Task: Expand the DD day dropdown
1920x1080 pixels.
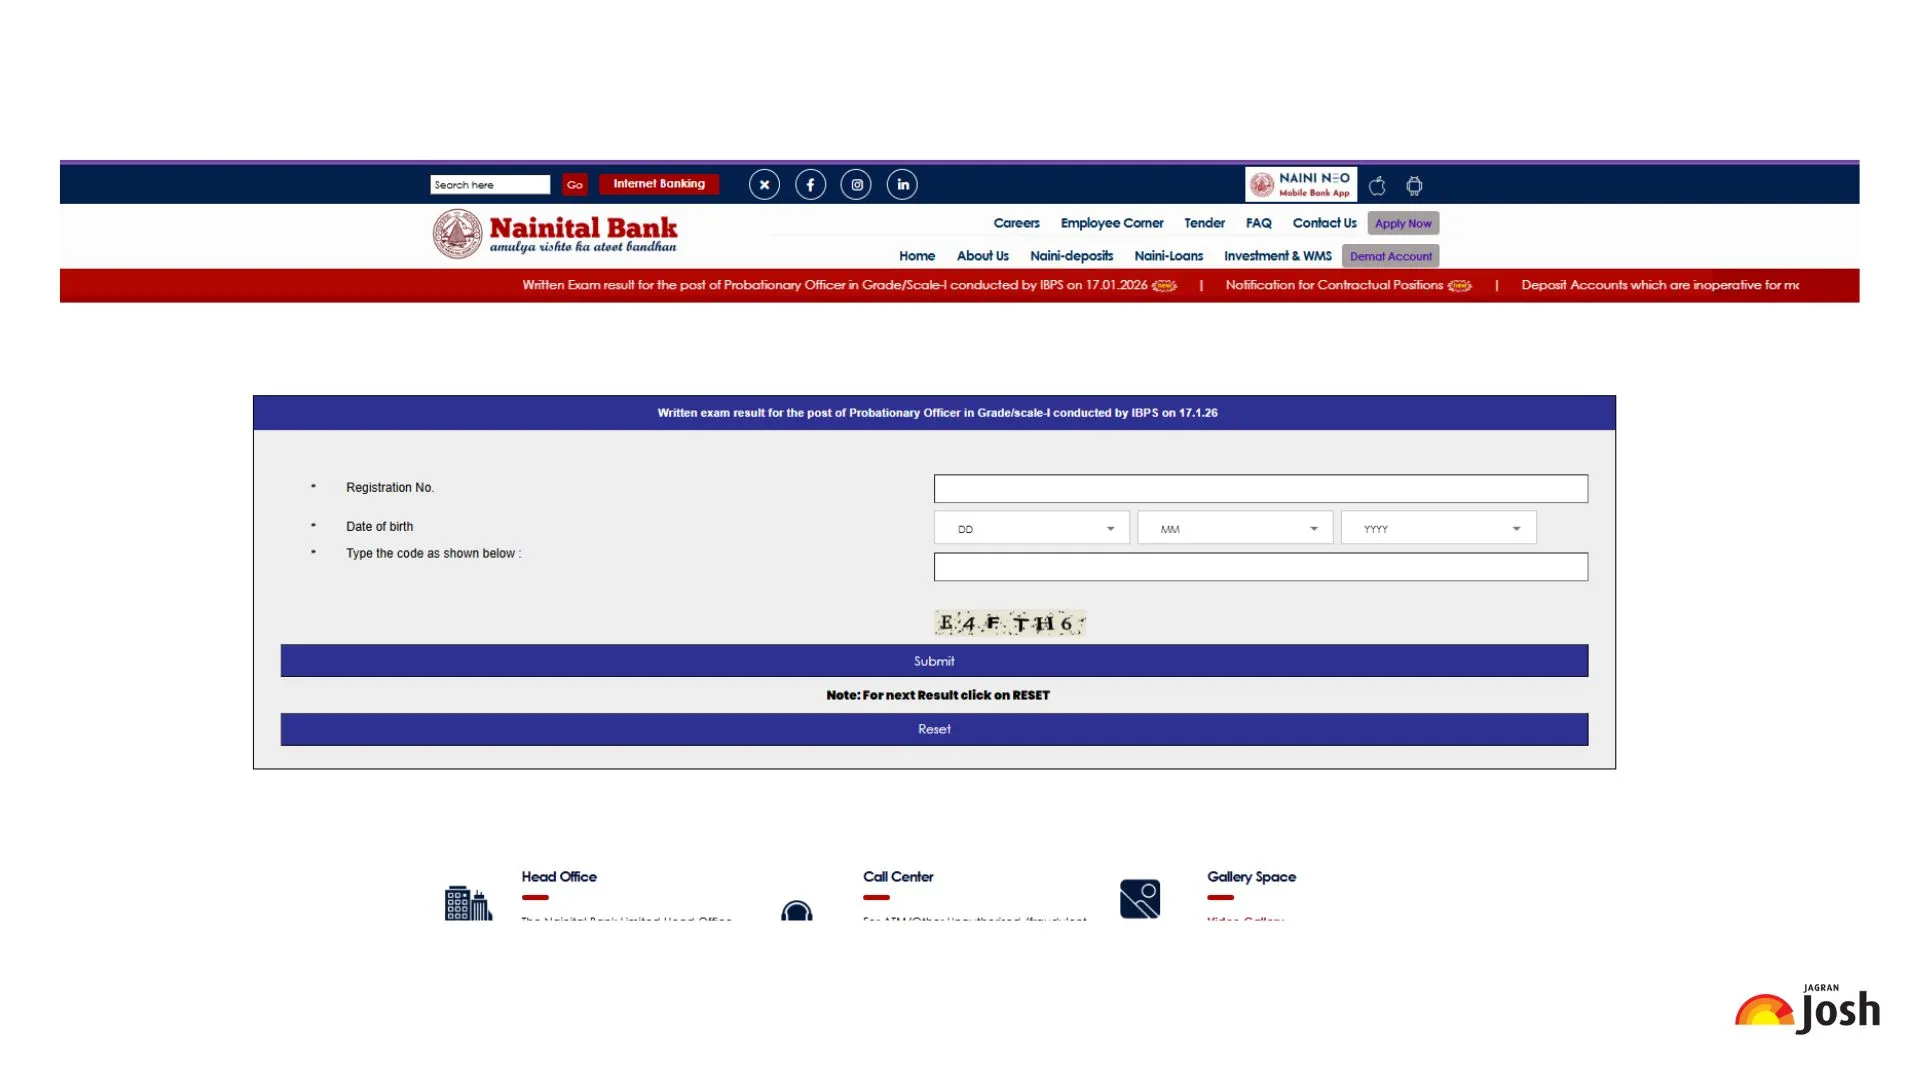Action: (1031, 528)
